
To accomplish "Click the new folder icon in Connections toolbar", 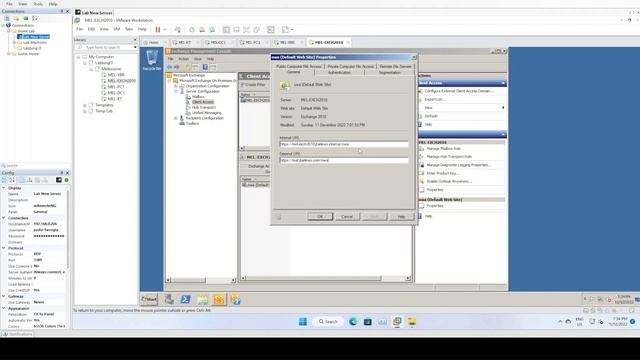I will [x=16, y=18].
